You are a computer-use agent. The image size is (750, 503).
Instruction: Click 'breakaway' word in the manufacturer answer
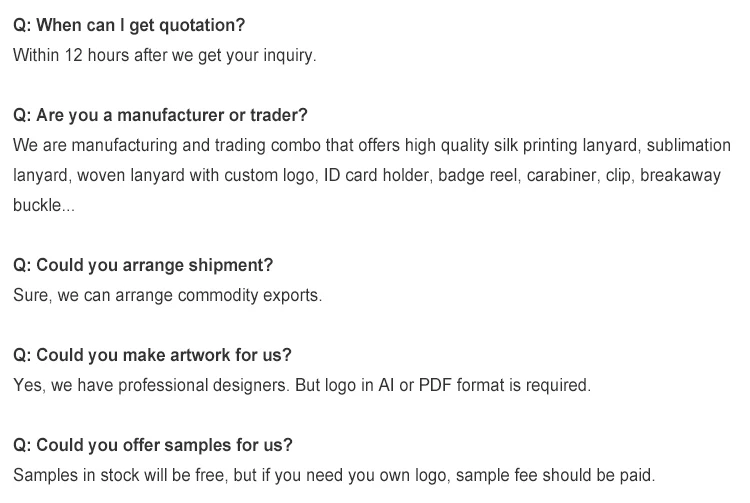pyautogui.click(x=680, y=175)
